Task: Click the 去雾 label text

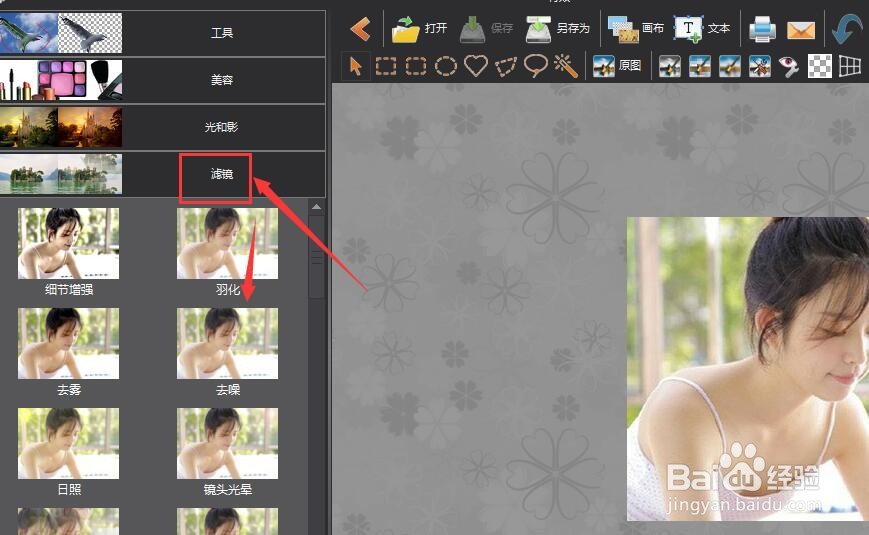Action: click(69, 390)
